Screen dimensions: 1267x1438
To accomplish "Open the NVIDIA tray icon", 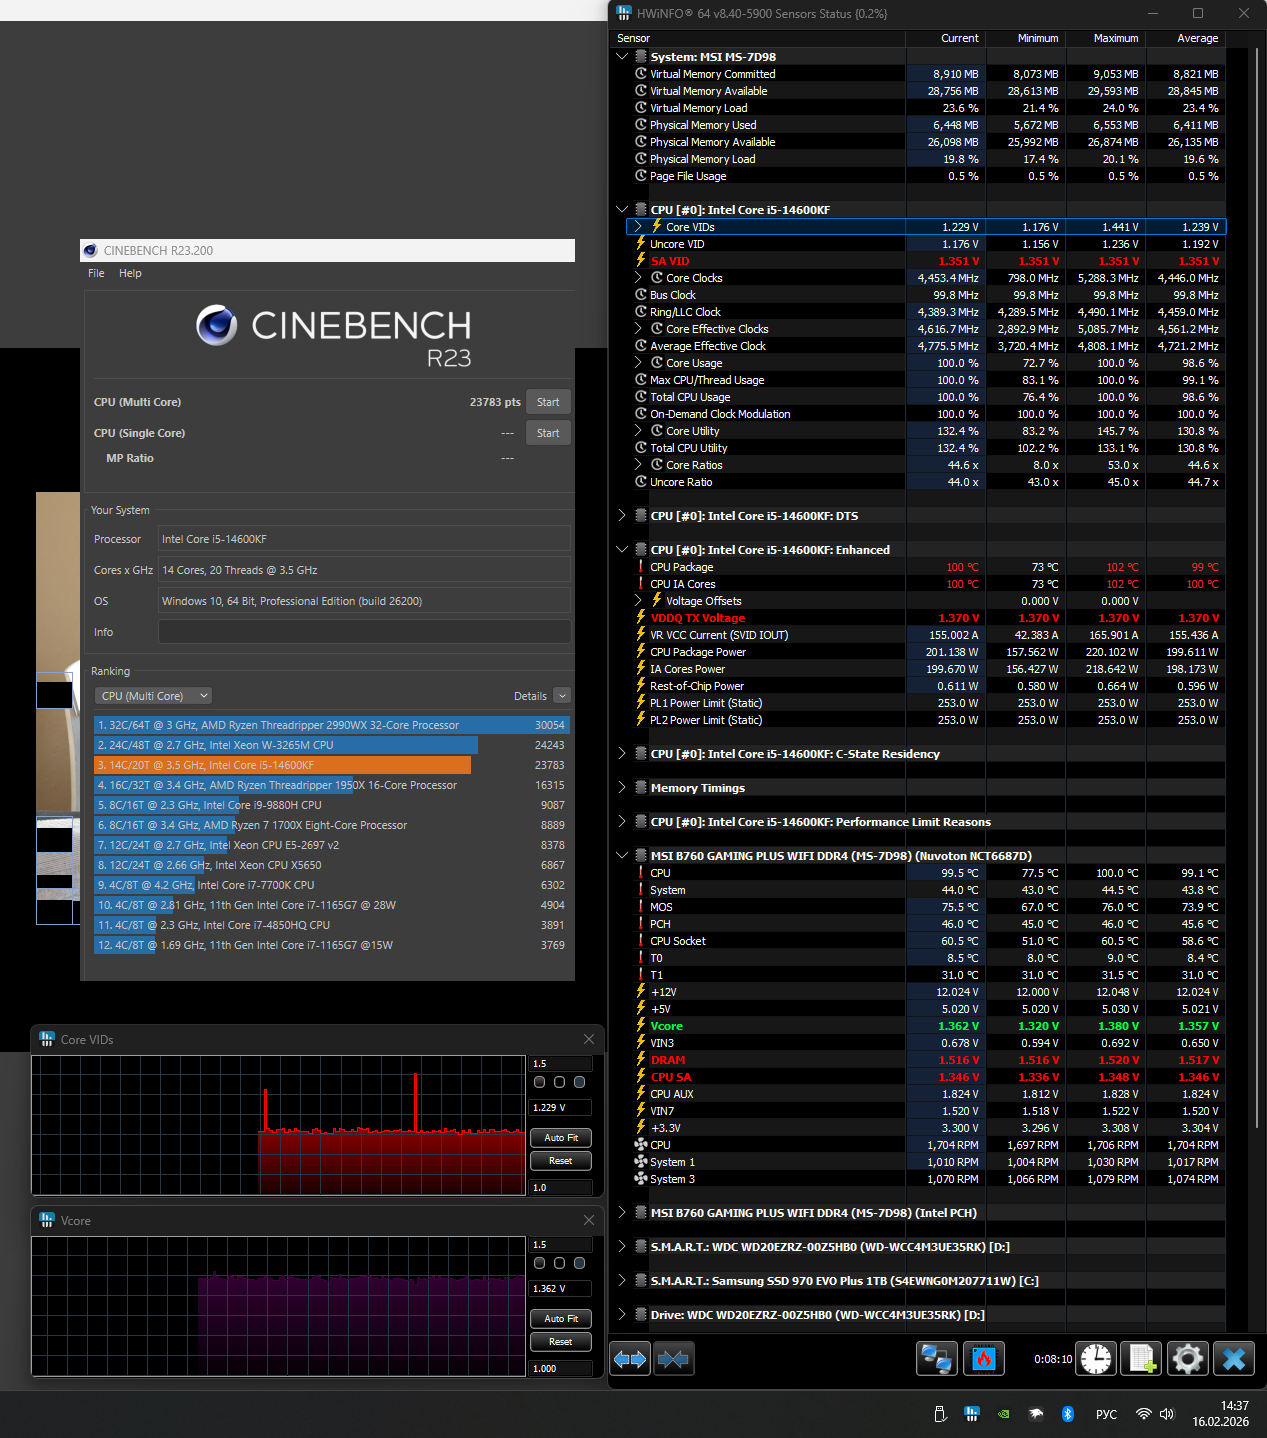I will (x=1003, y=1414).
